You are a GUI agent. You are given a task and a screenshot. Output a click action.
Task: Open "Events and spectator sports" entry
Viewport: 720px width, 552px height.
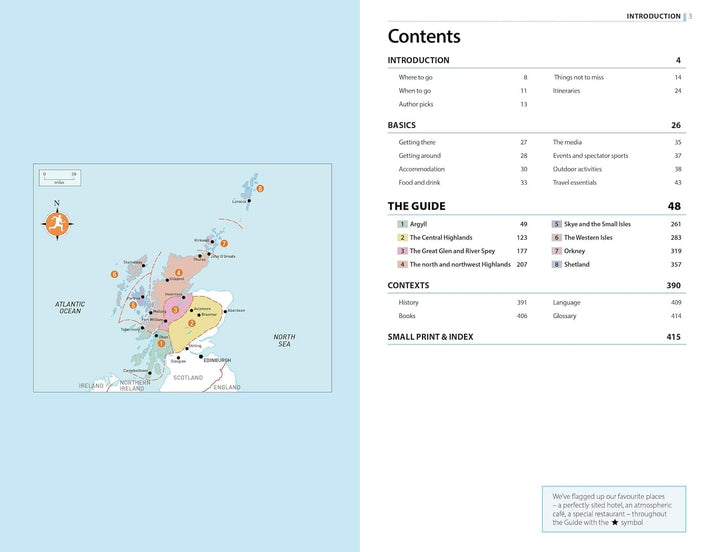pyautogui.click(x=590, y=156)
